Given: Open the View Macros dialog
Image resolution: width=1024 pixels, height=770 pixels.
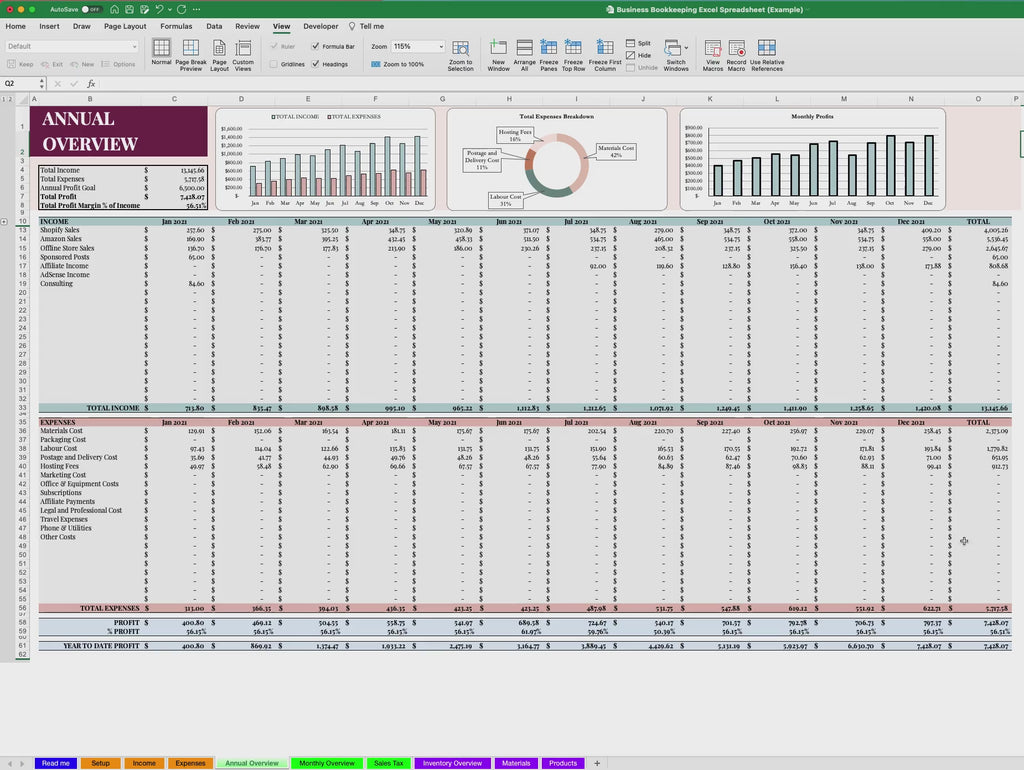Looking at the screenshot, I should coord(712,46).
